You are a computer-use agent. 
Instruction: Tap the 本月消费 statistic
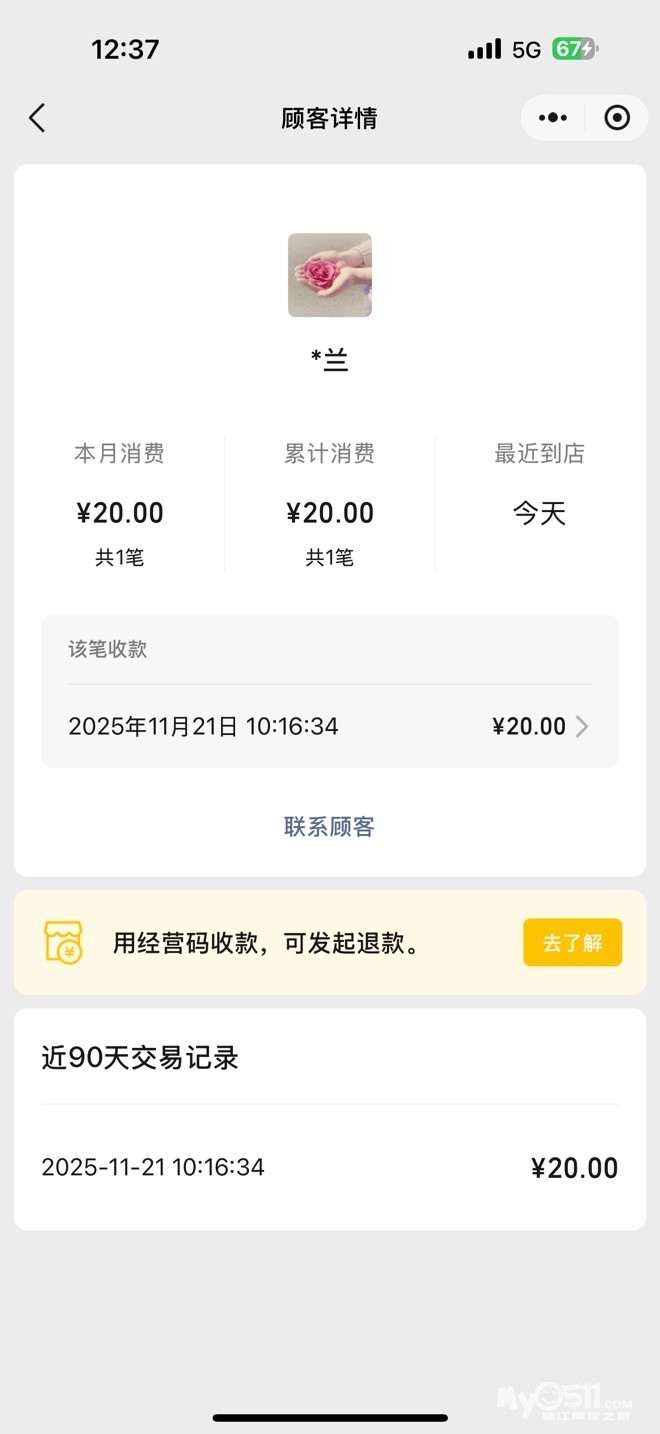point(120,503)
